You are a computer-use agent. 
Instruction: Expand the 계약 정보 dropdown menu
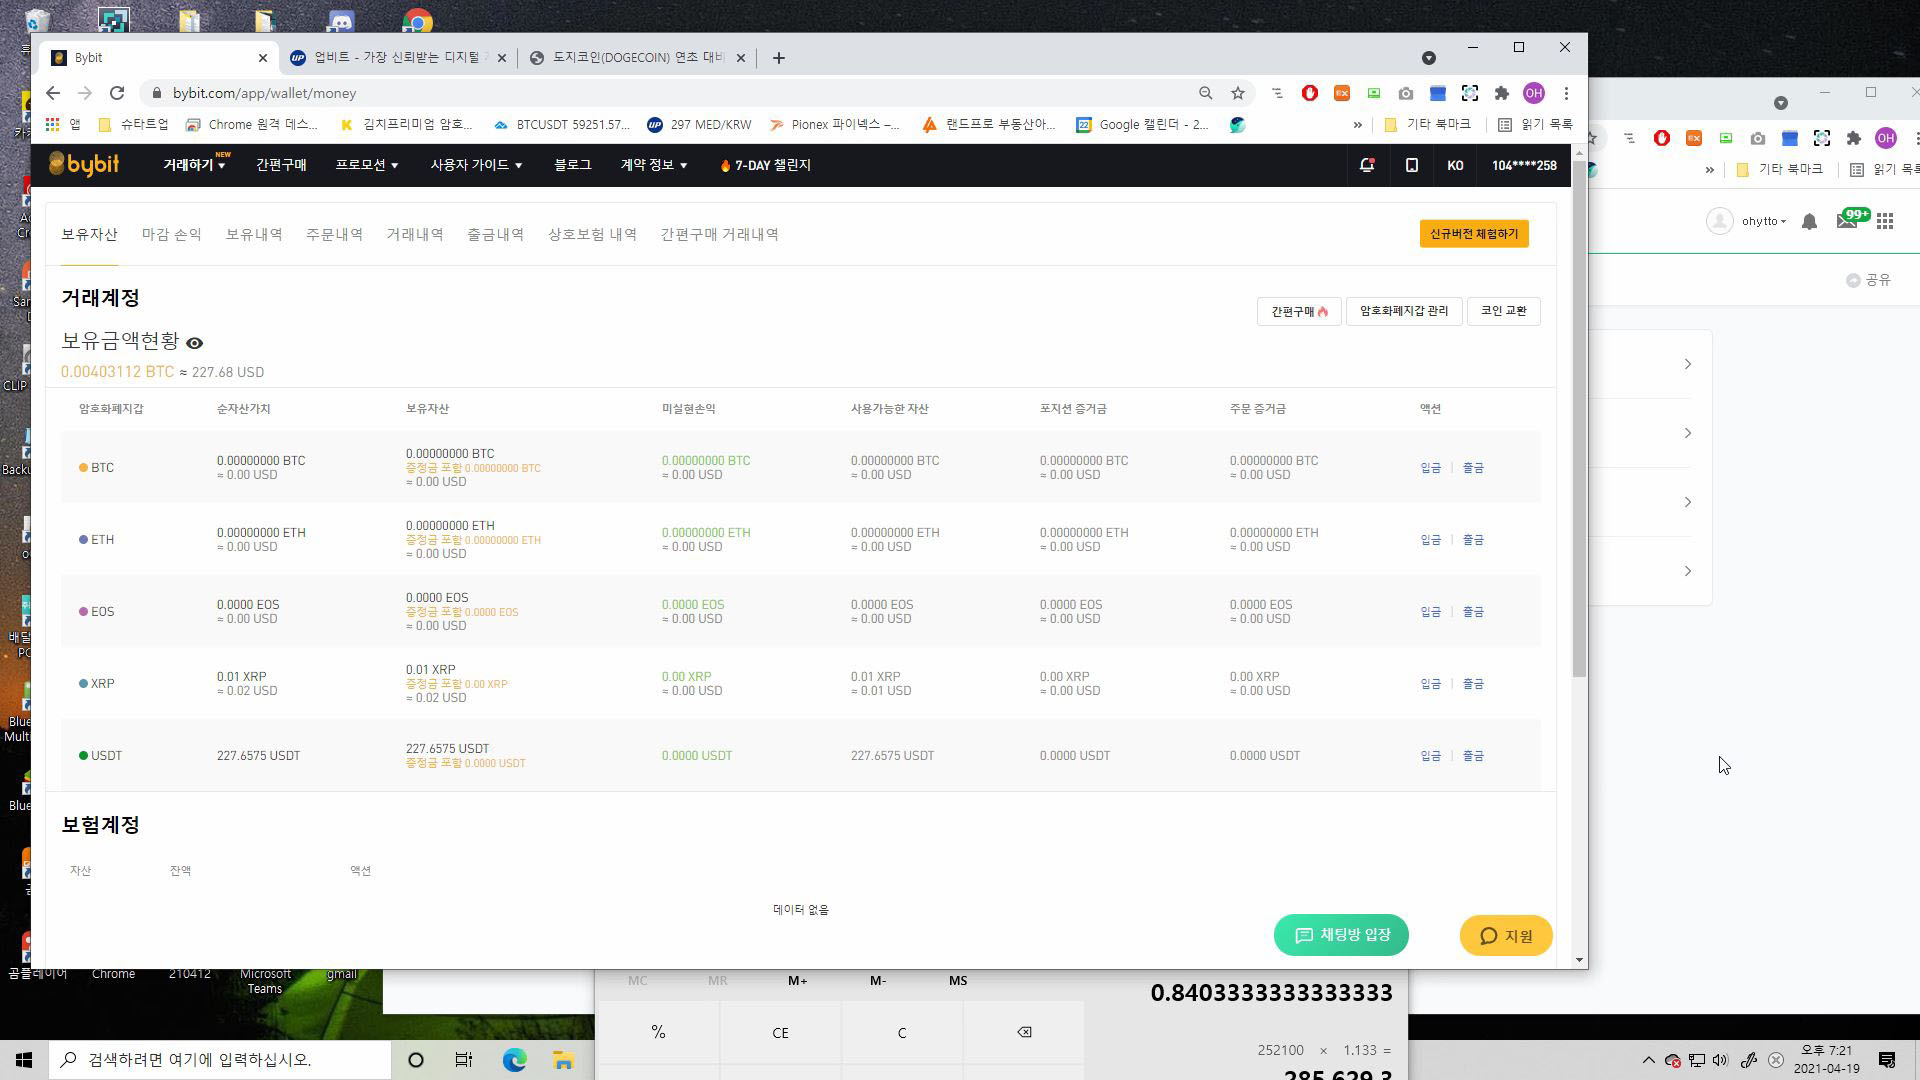point(653,165)
